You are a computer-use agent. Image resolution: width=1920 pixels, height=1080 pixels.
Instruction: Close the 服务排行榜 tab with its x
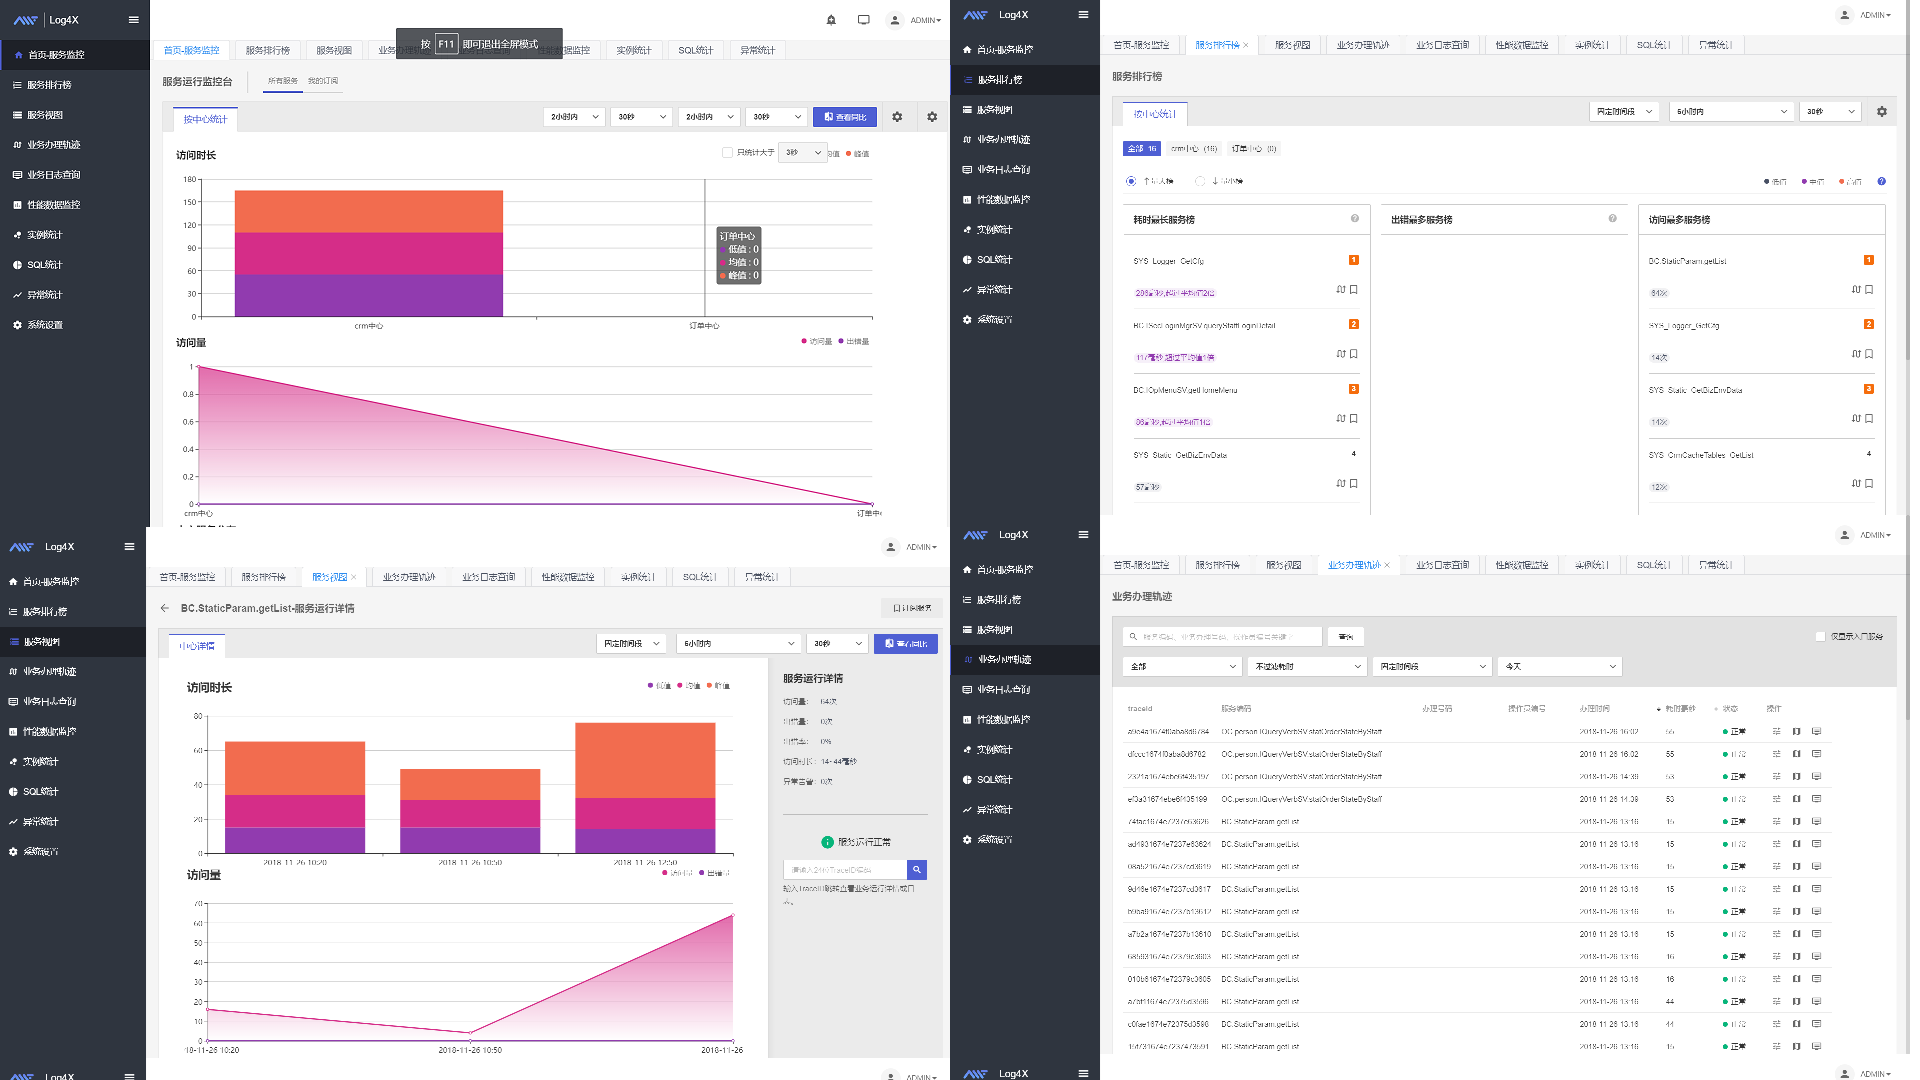(x=1246, y=46)
